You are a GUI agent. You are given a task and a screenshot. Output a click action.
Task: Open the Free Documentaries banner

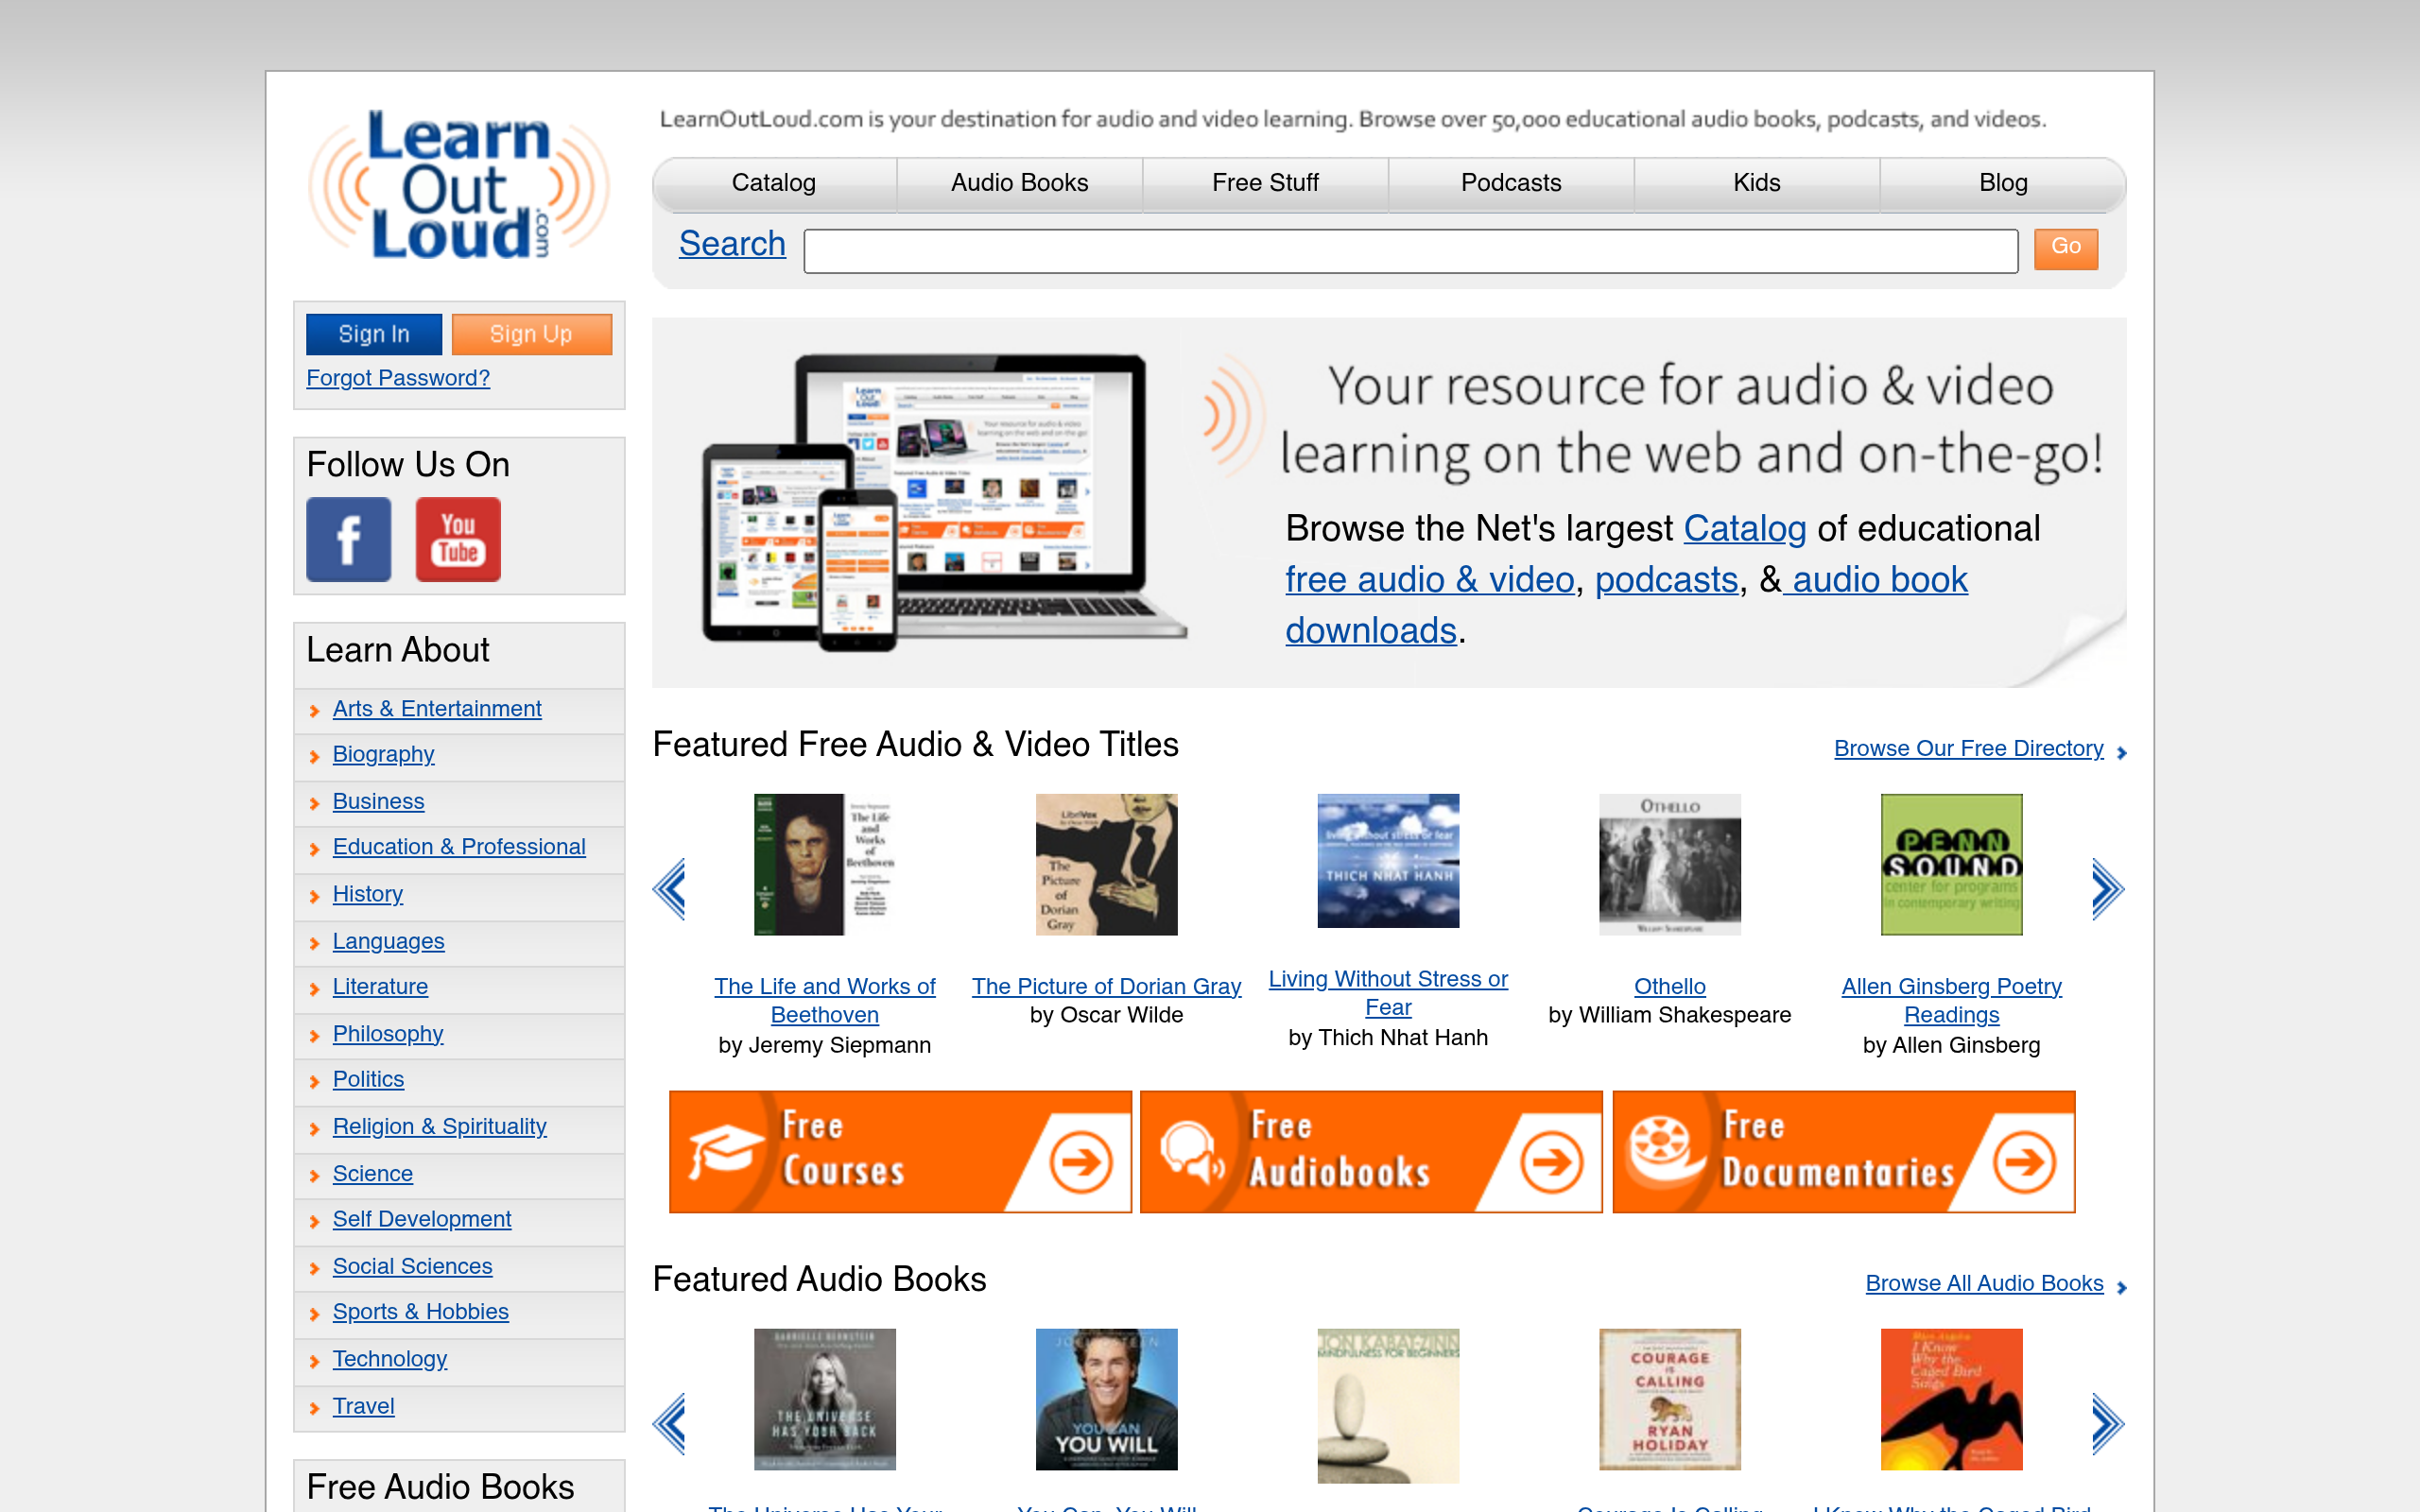click(x=1843, y=1151)
